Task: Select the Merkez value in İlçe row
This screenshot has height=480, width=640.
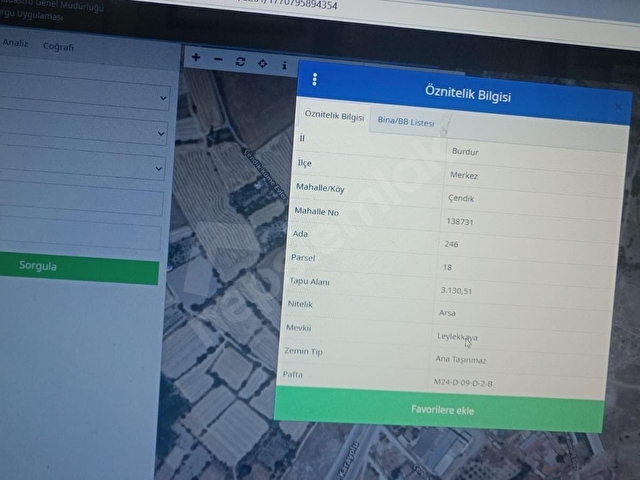Action: pyautogui.click(x=464, y=175)
